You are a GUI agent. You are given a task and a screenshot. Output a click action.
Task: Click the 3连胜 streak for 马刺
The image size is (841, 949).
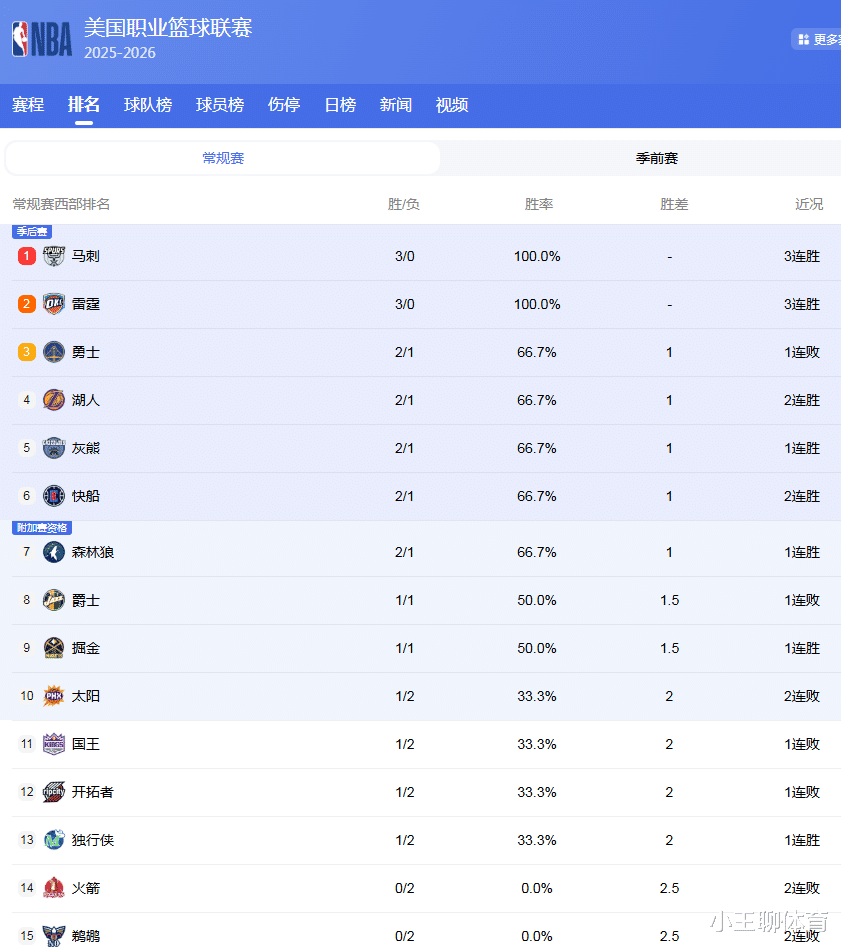[x=802, y=256]
